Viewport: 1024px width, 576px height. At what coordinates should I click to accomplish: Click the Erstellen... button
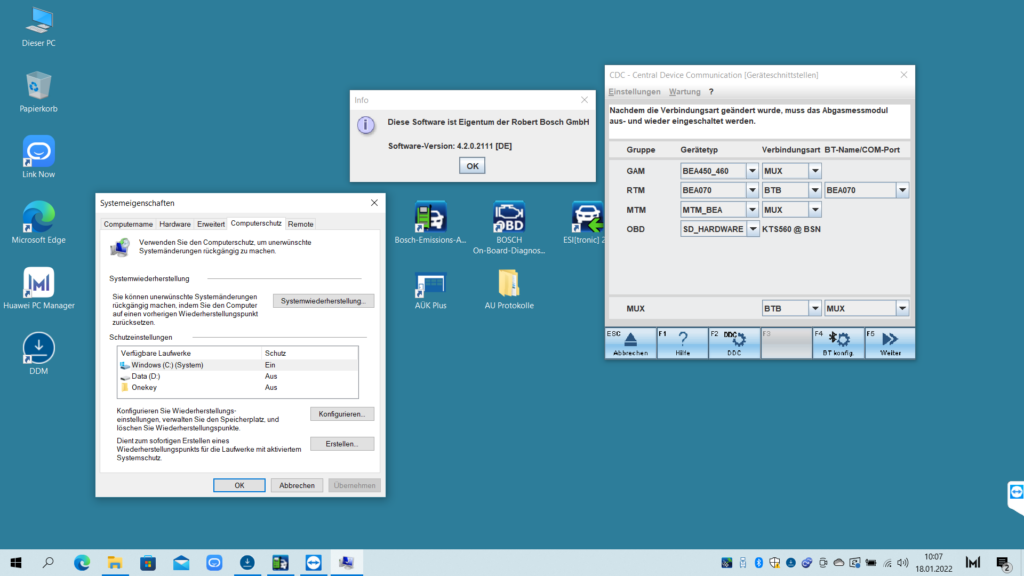(x=342, y=444)
